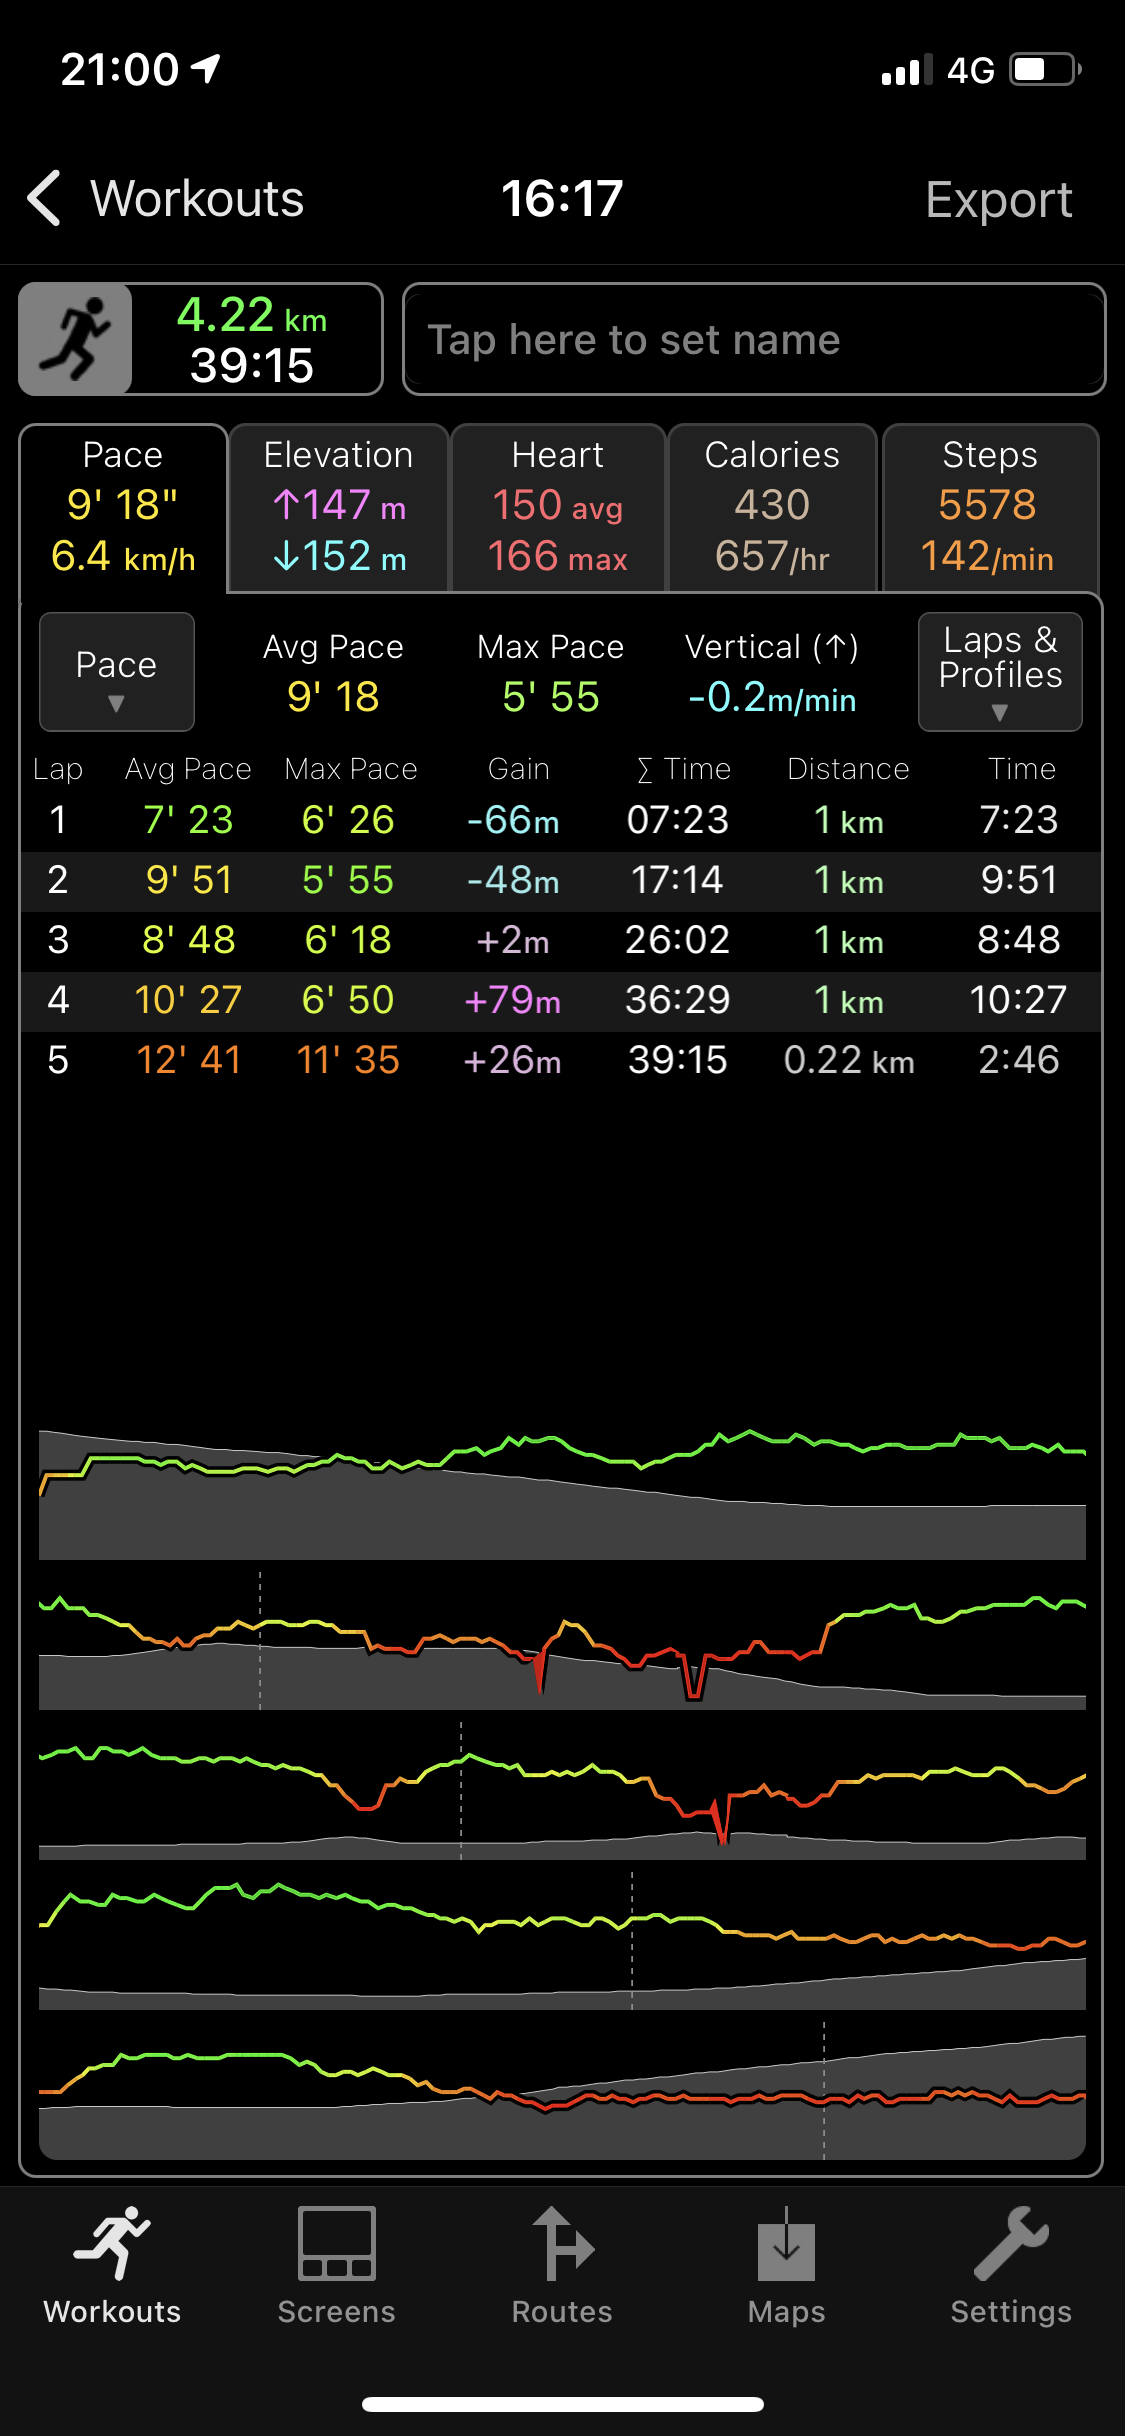Select the Calories tab
The width and height of the screenshot is (1125, 2436).
coord(772,508)
